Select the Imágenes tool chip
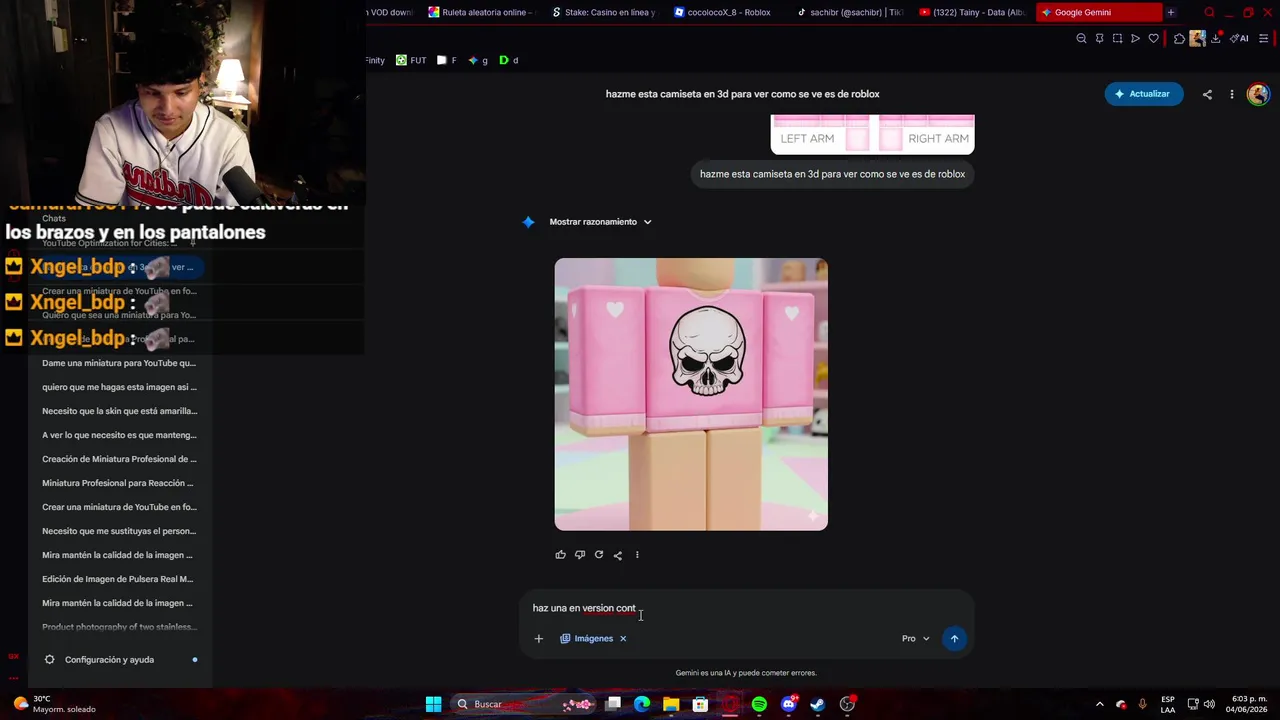The image size is (1280, 720). (x=587, y=638)
